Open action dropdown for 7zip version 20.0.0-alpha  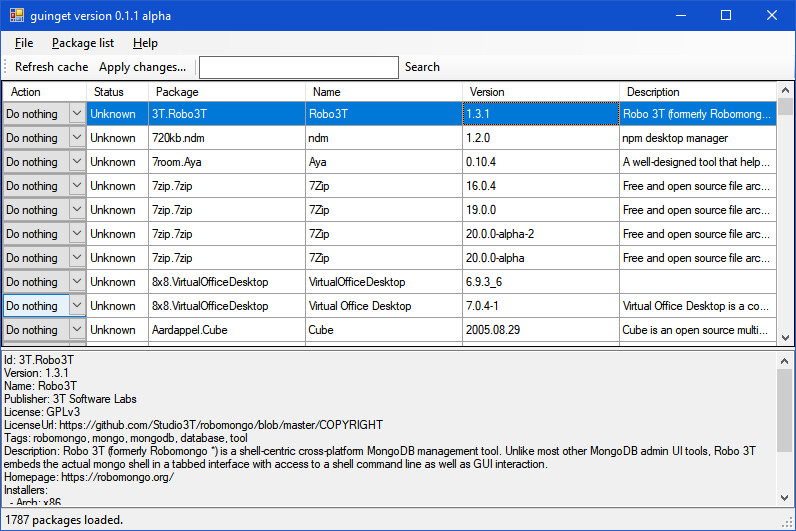point(77,257)
